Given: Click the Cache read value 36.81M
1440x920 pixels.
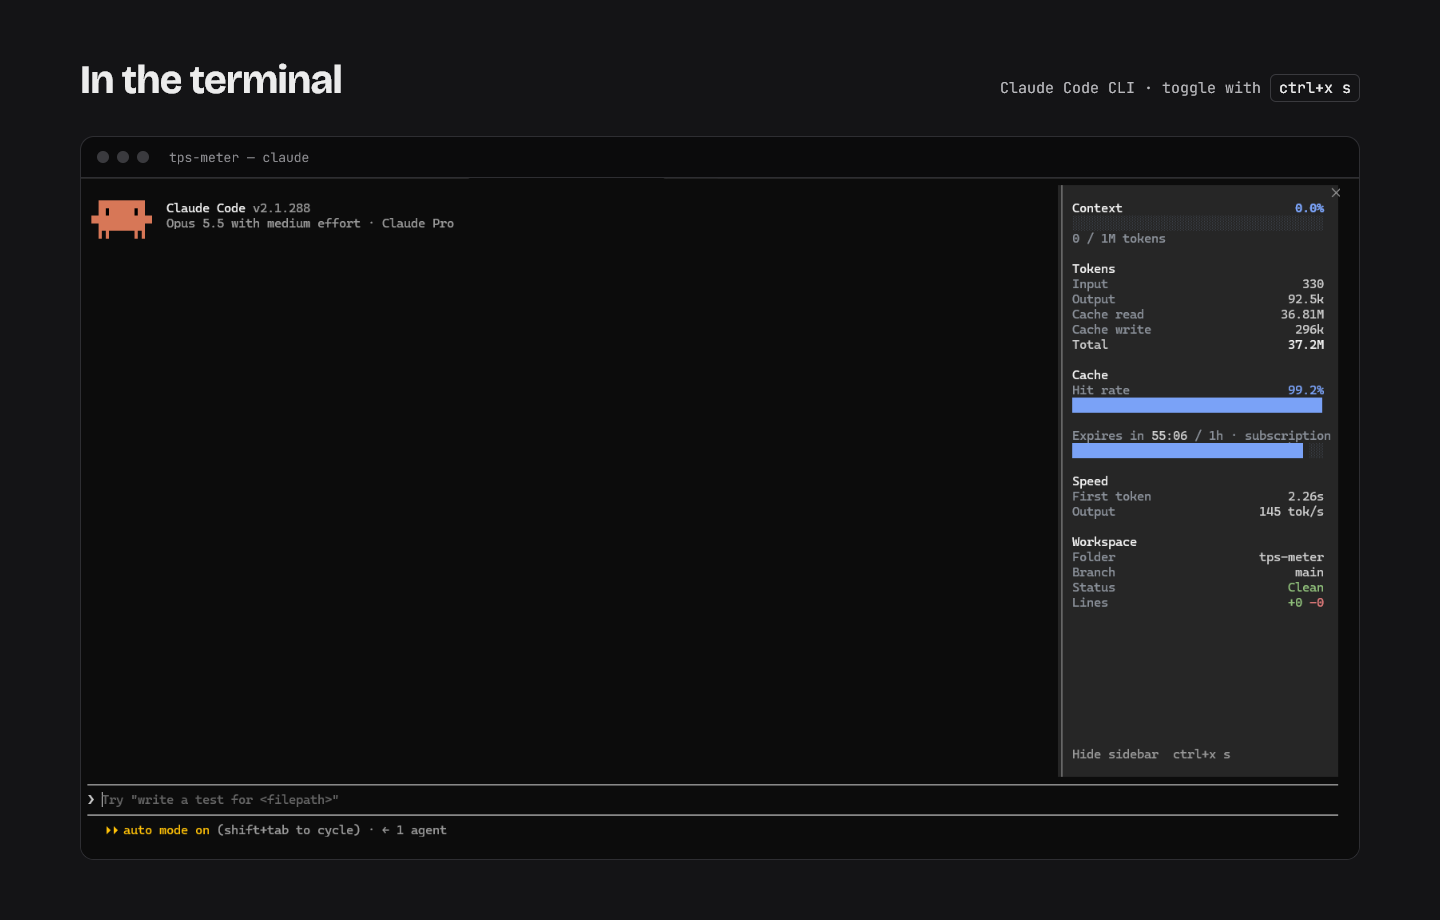Looking at the screenshot, I should [1302, 314].
